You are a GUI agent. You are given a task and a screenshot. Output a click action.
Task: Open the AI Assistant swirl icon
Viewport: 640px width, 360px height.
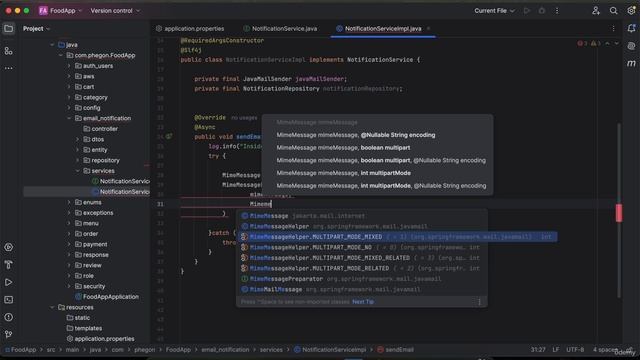(631, 46)
